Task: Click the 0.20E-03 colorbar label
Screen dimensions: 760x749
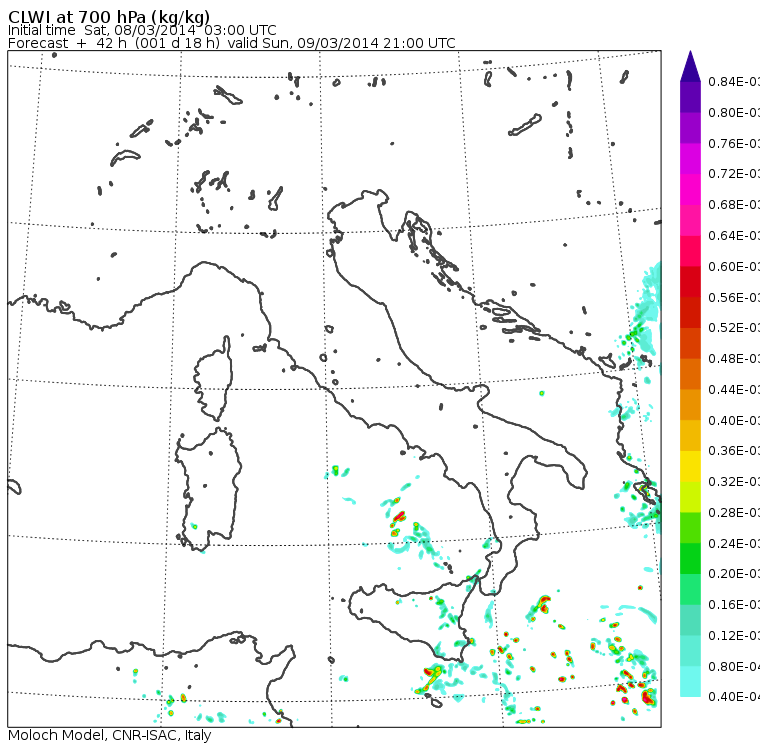Action: click(734, 574)
